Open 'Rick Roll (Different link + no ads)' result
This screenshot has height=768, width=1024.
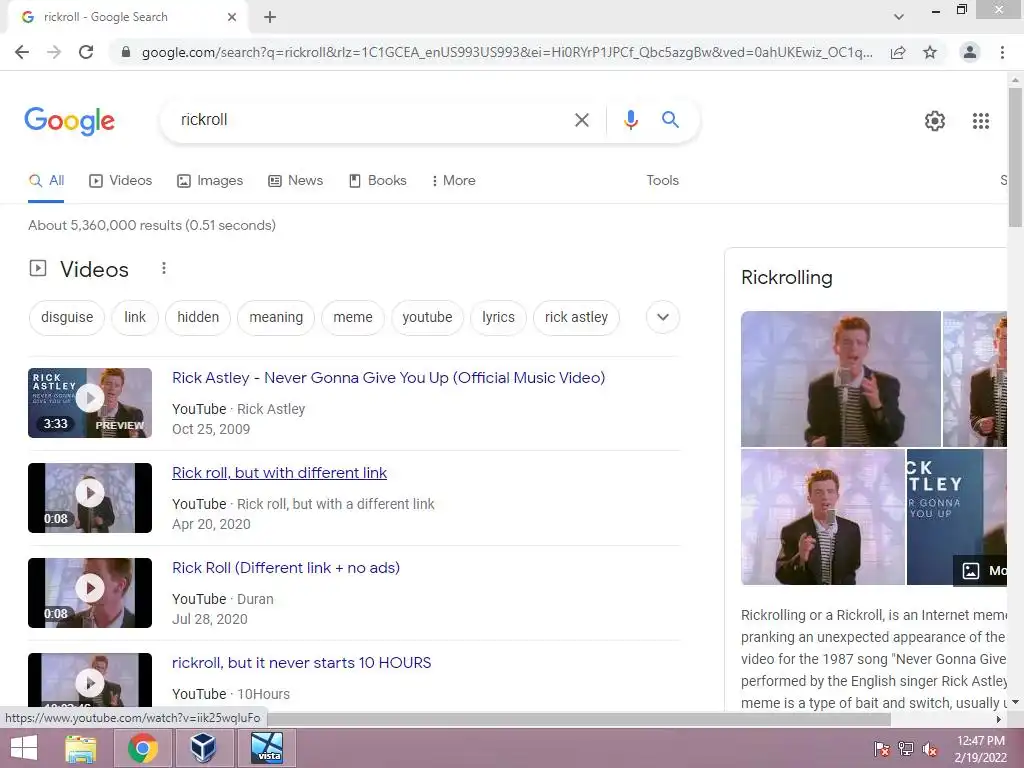point(286,568)
